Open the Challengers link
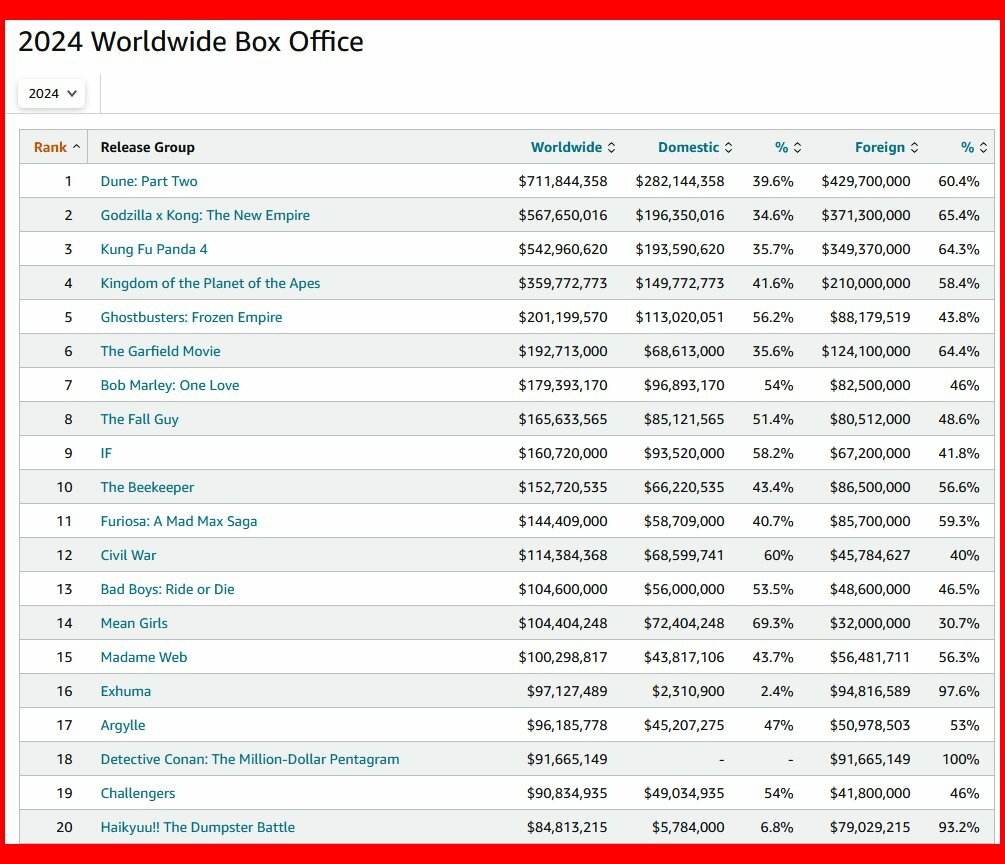1005x864 pixels. click(x=138, y=793)
